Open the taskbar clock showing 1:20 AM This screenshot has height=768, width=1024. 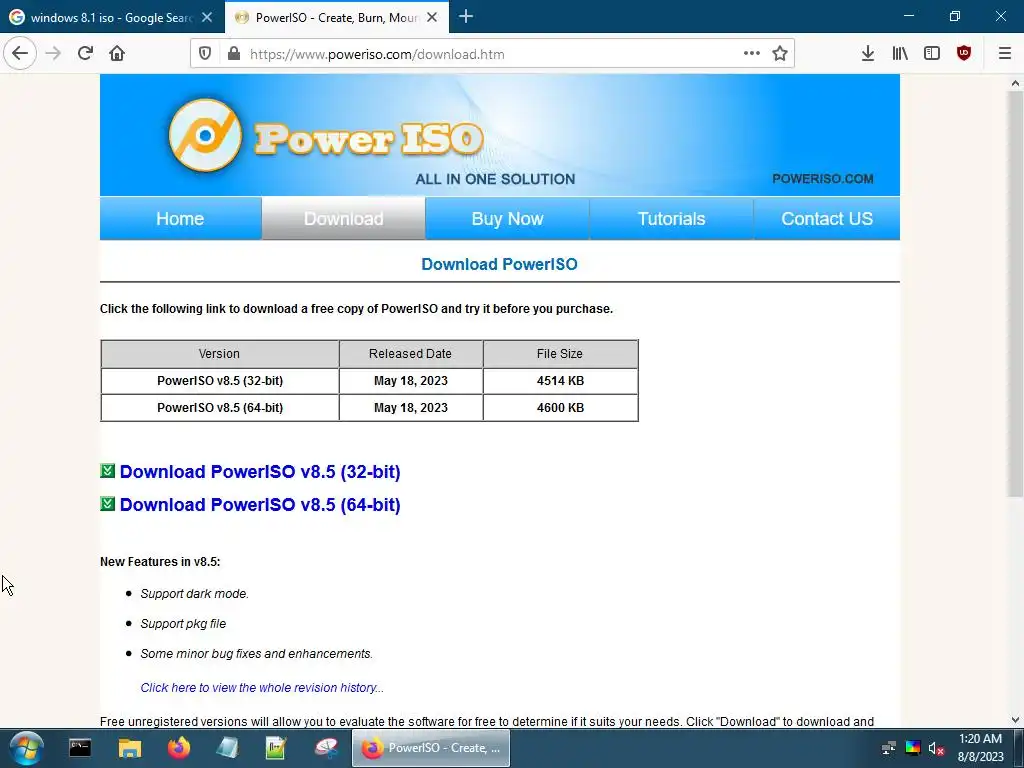click(980, 748)
